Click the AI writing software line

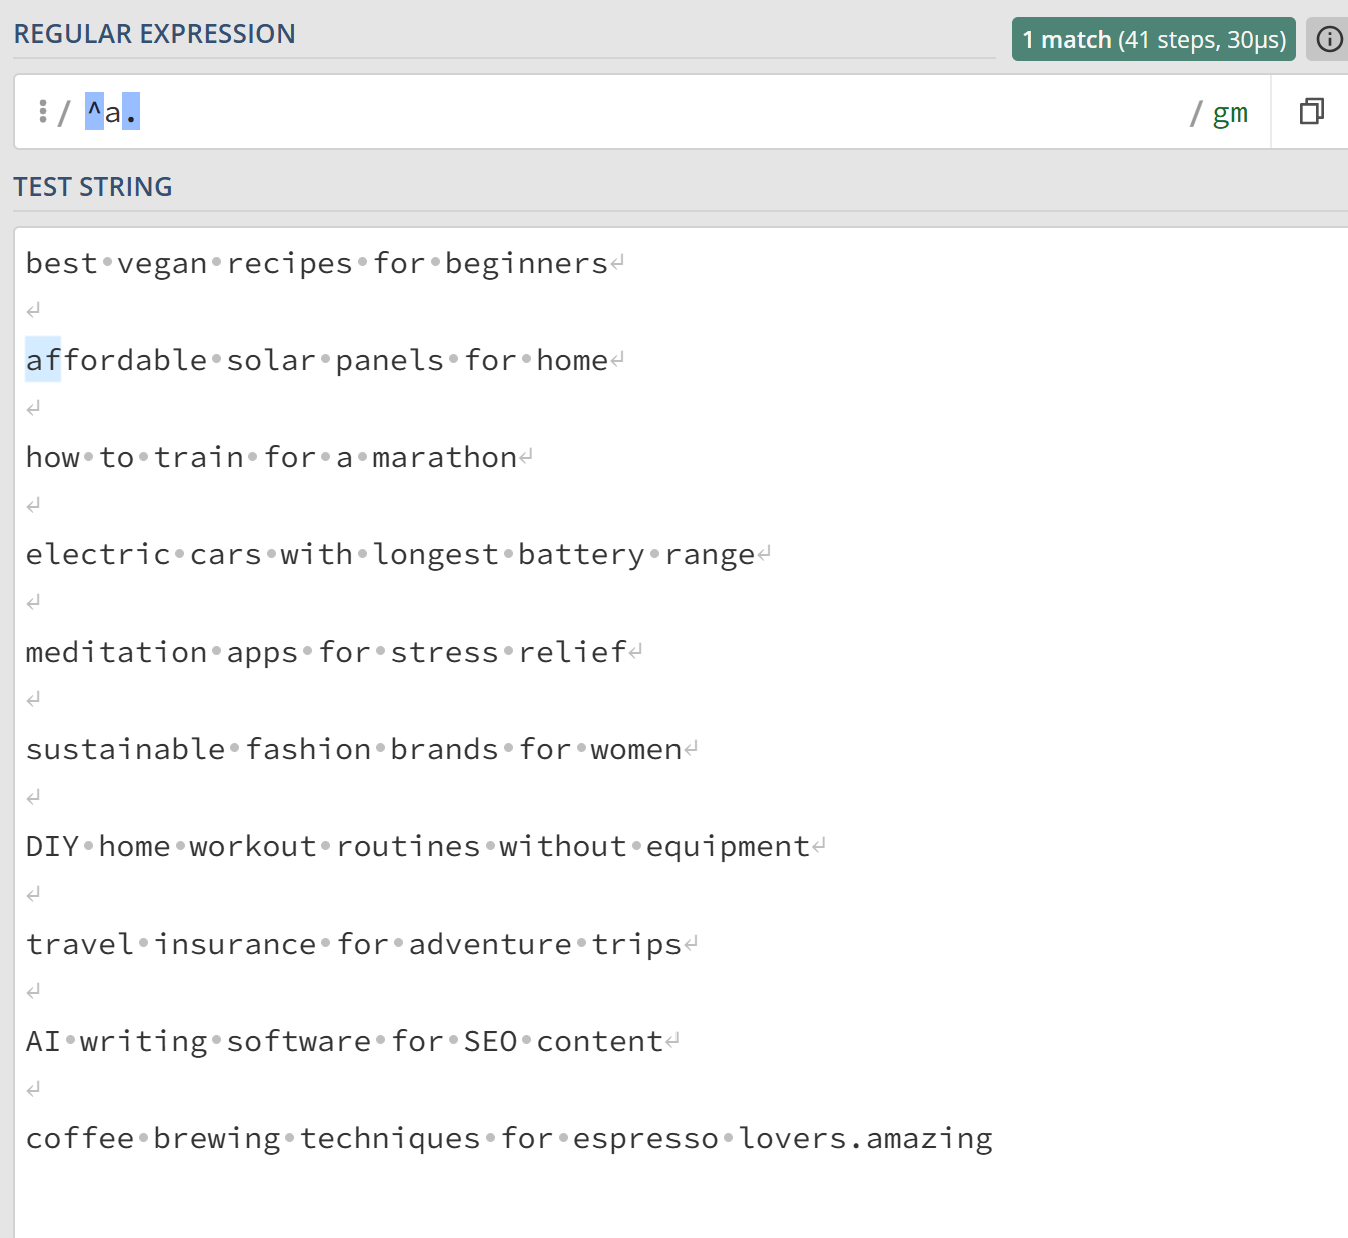pyautogui.click(x=345, y=1040)
